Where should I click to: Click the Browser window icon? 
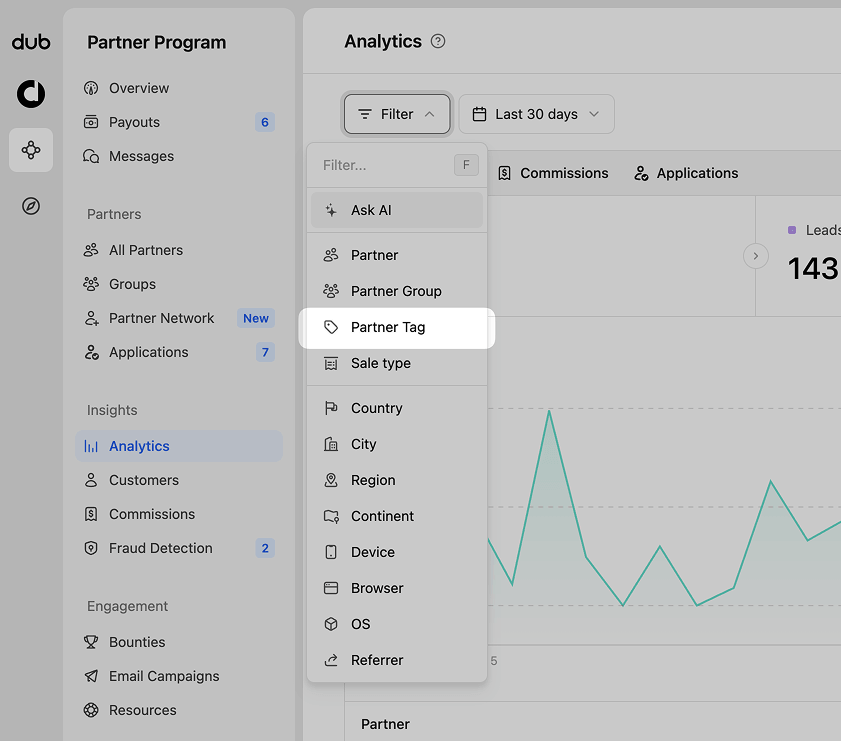331,588
